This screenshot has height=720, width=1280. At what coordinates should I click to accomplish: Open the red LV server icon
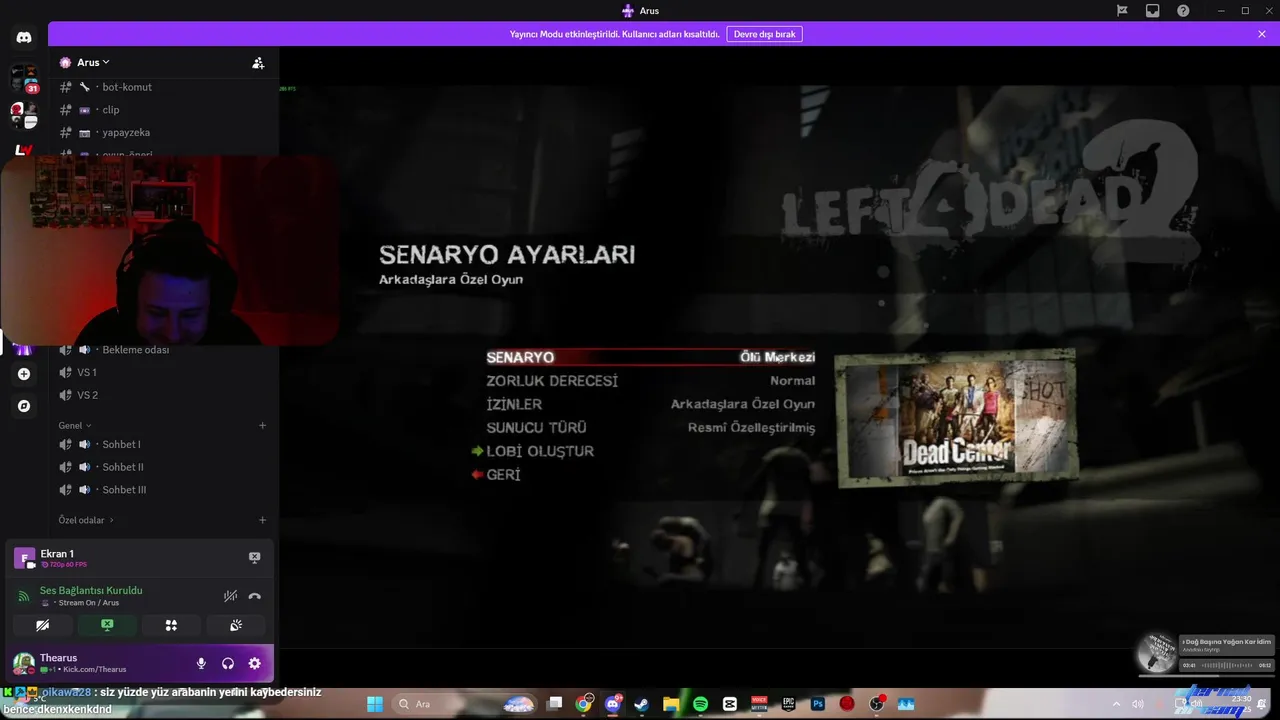(24, 150)
